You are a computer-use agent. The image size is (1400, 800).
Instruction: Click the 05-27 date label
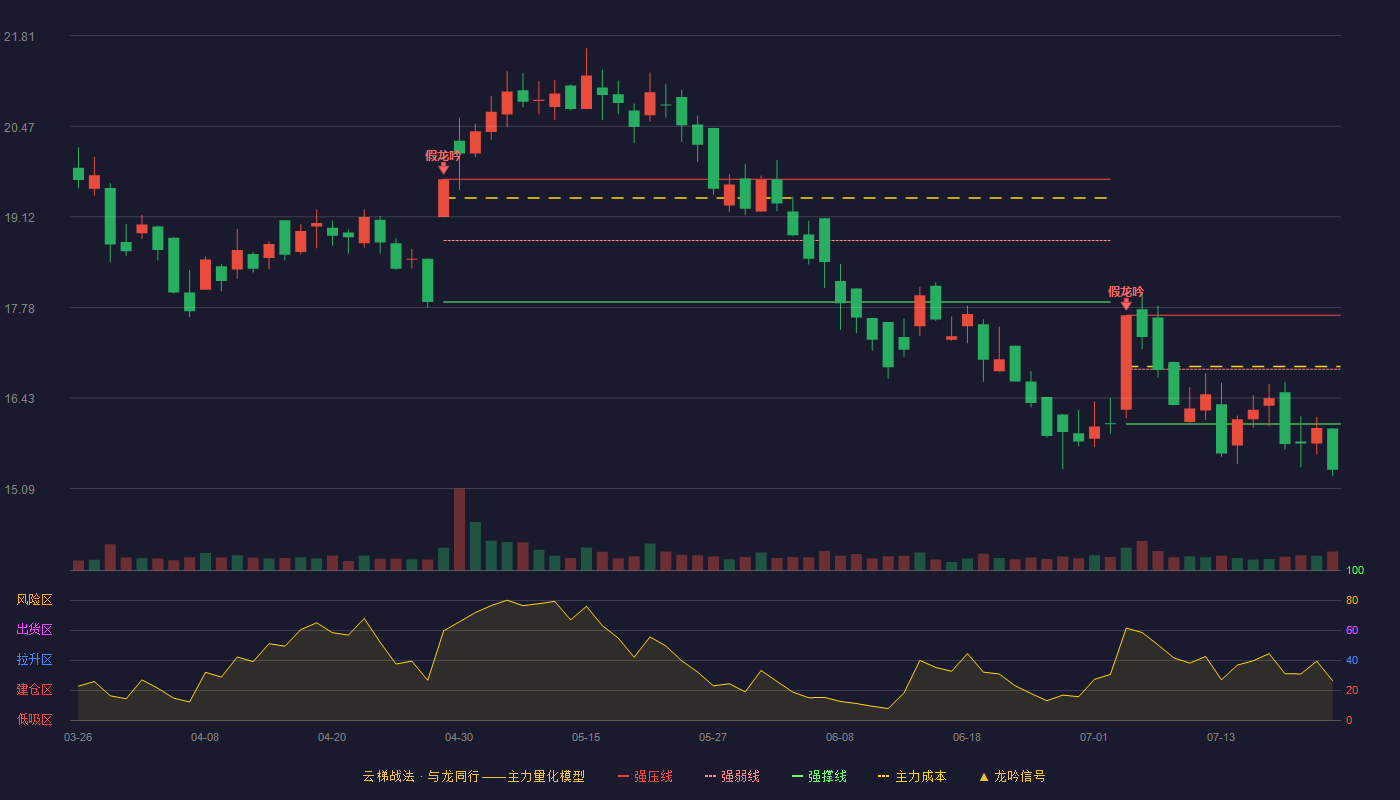pos(713,737)
